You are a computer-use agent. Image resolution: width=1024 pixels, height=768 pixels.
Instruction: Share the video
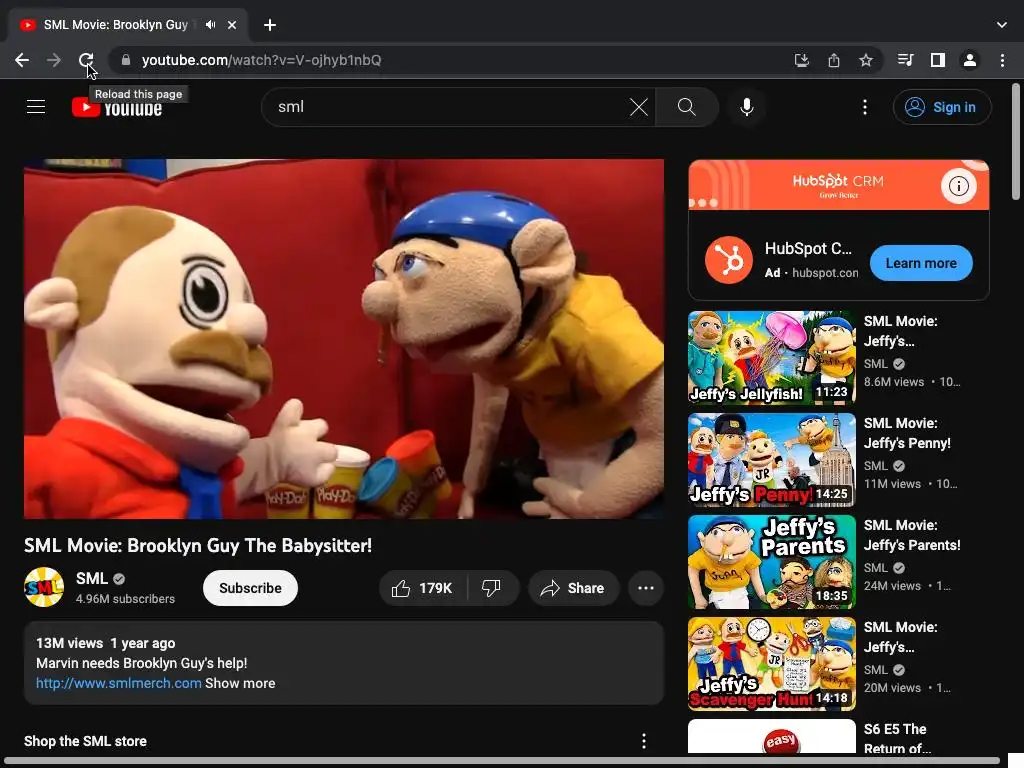coord(573,588)
